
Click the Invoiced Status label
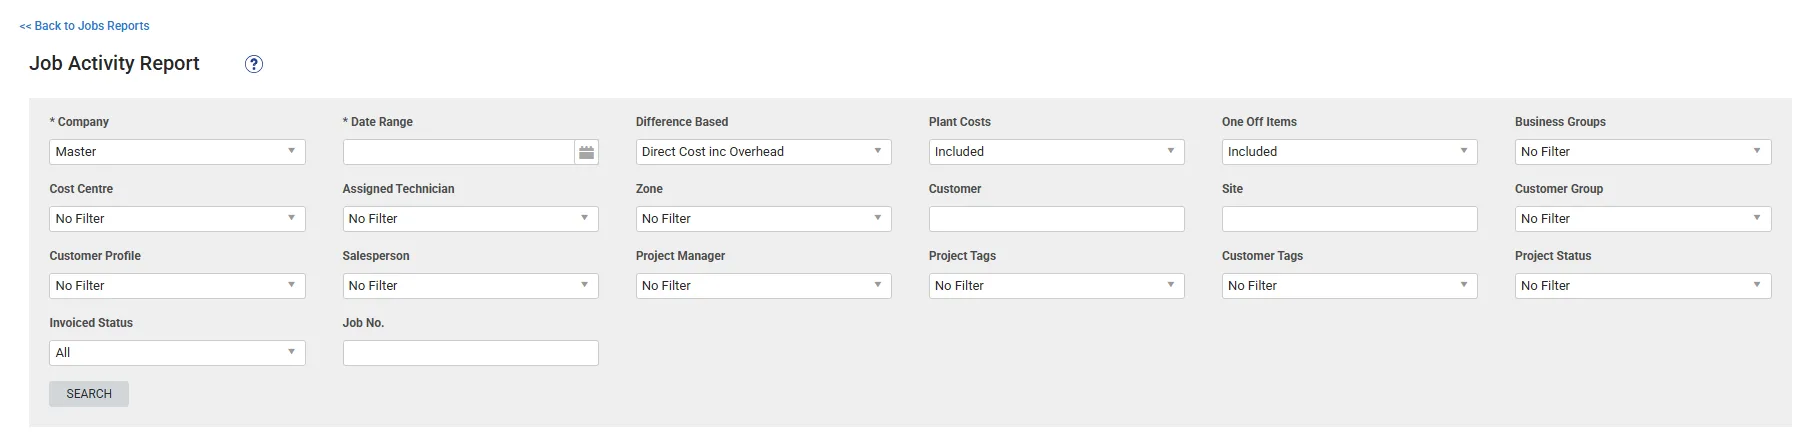pyautogui.click(x=91, y=323)
